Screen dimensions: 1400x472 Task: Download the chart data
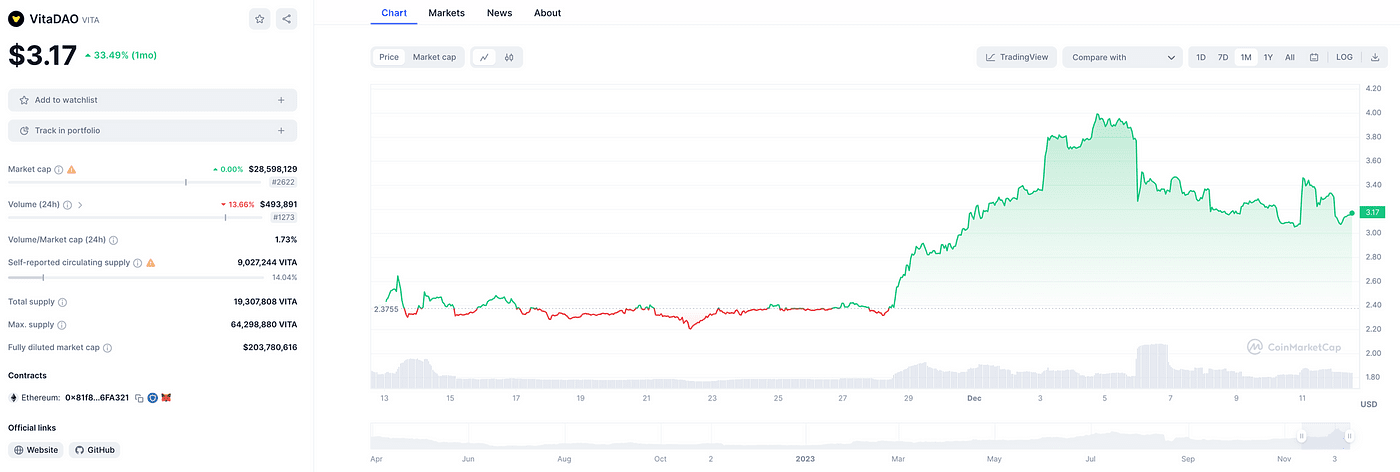coord(1375,57)
